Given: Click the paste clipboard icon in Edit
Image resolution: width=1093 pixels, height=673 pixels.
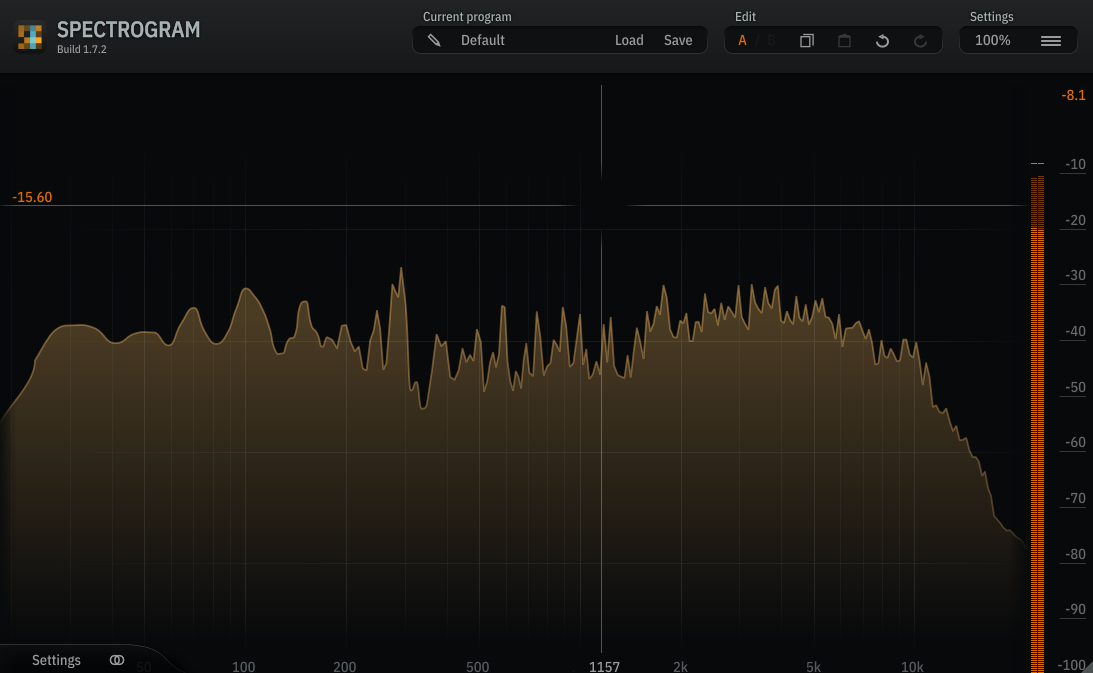Looking at the screenshot, I should click(844, 41).
